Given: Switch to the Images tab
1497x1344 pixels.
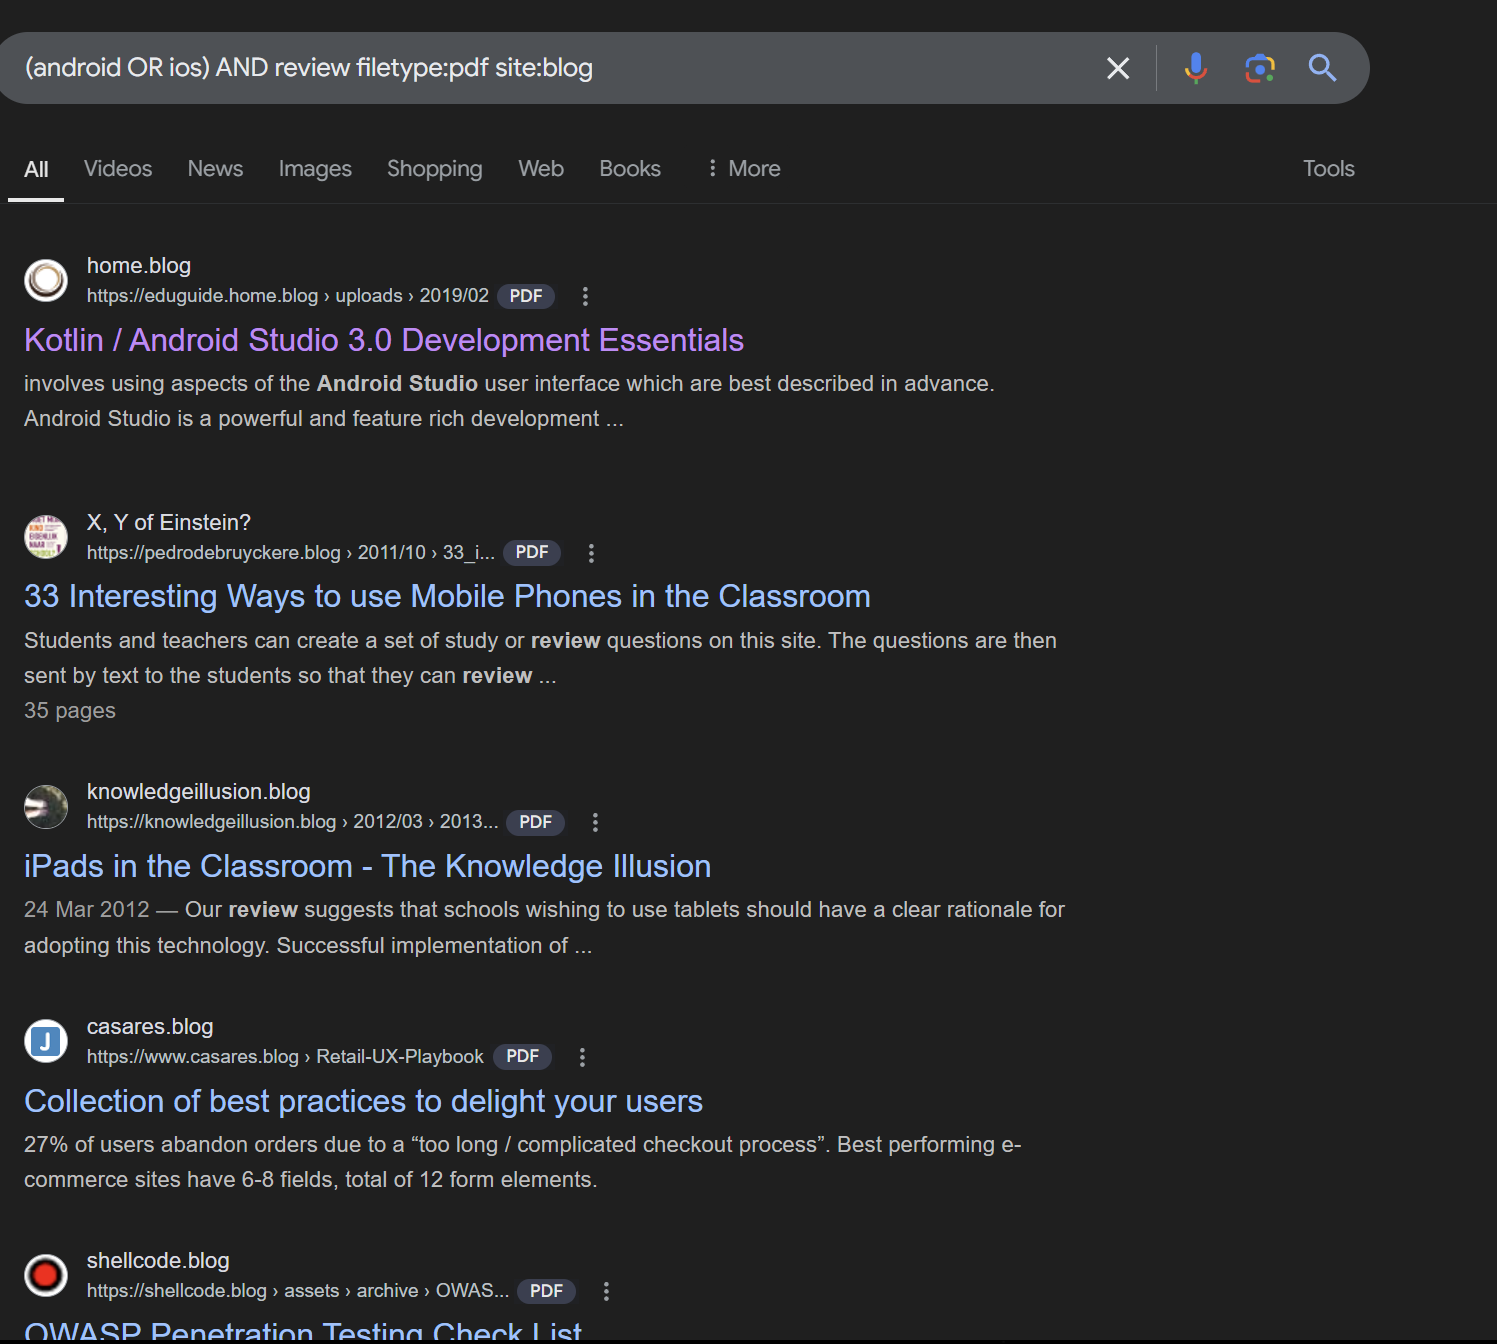Looking at the screenshot, I should point(315,169).
